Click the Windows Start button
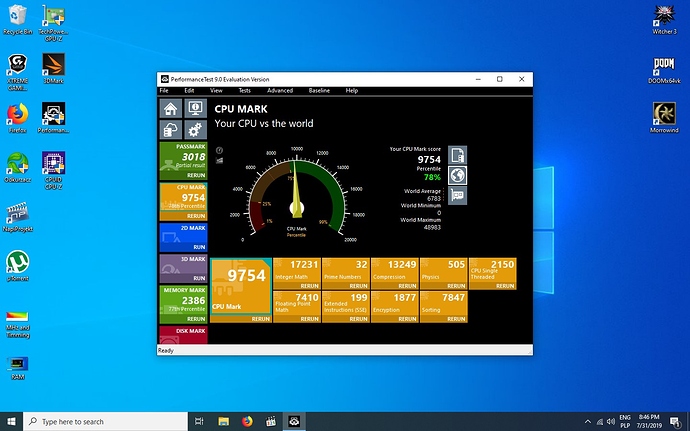Screen dimensions: 690x431 11,421
